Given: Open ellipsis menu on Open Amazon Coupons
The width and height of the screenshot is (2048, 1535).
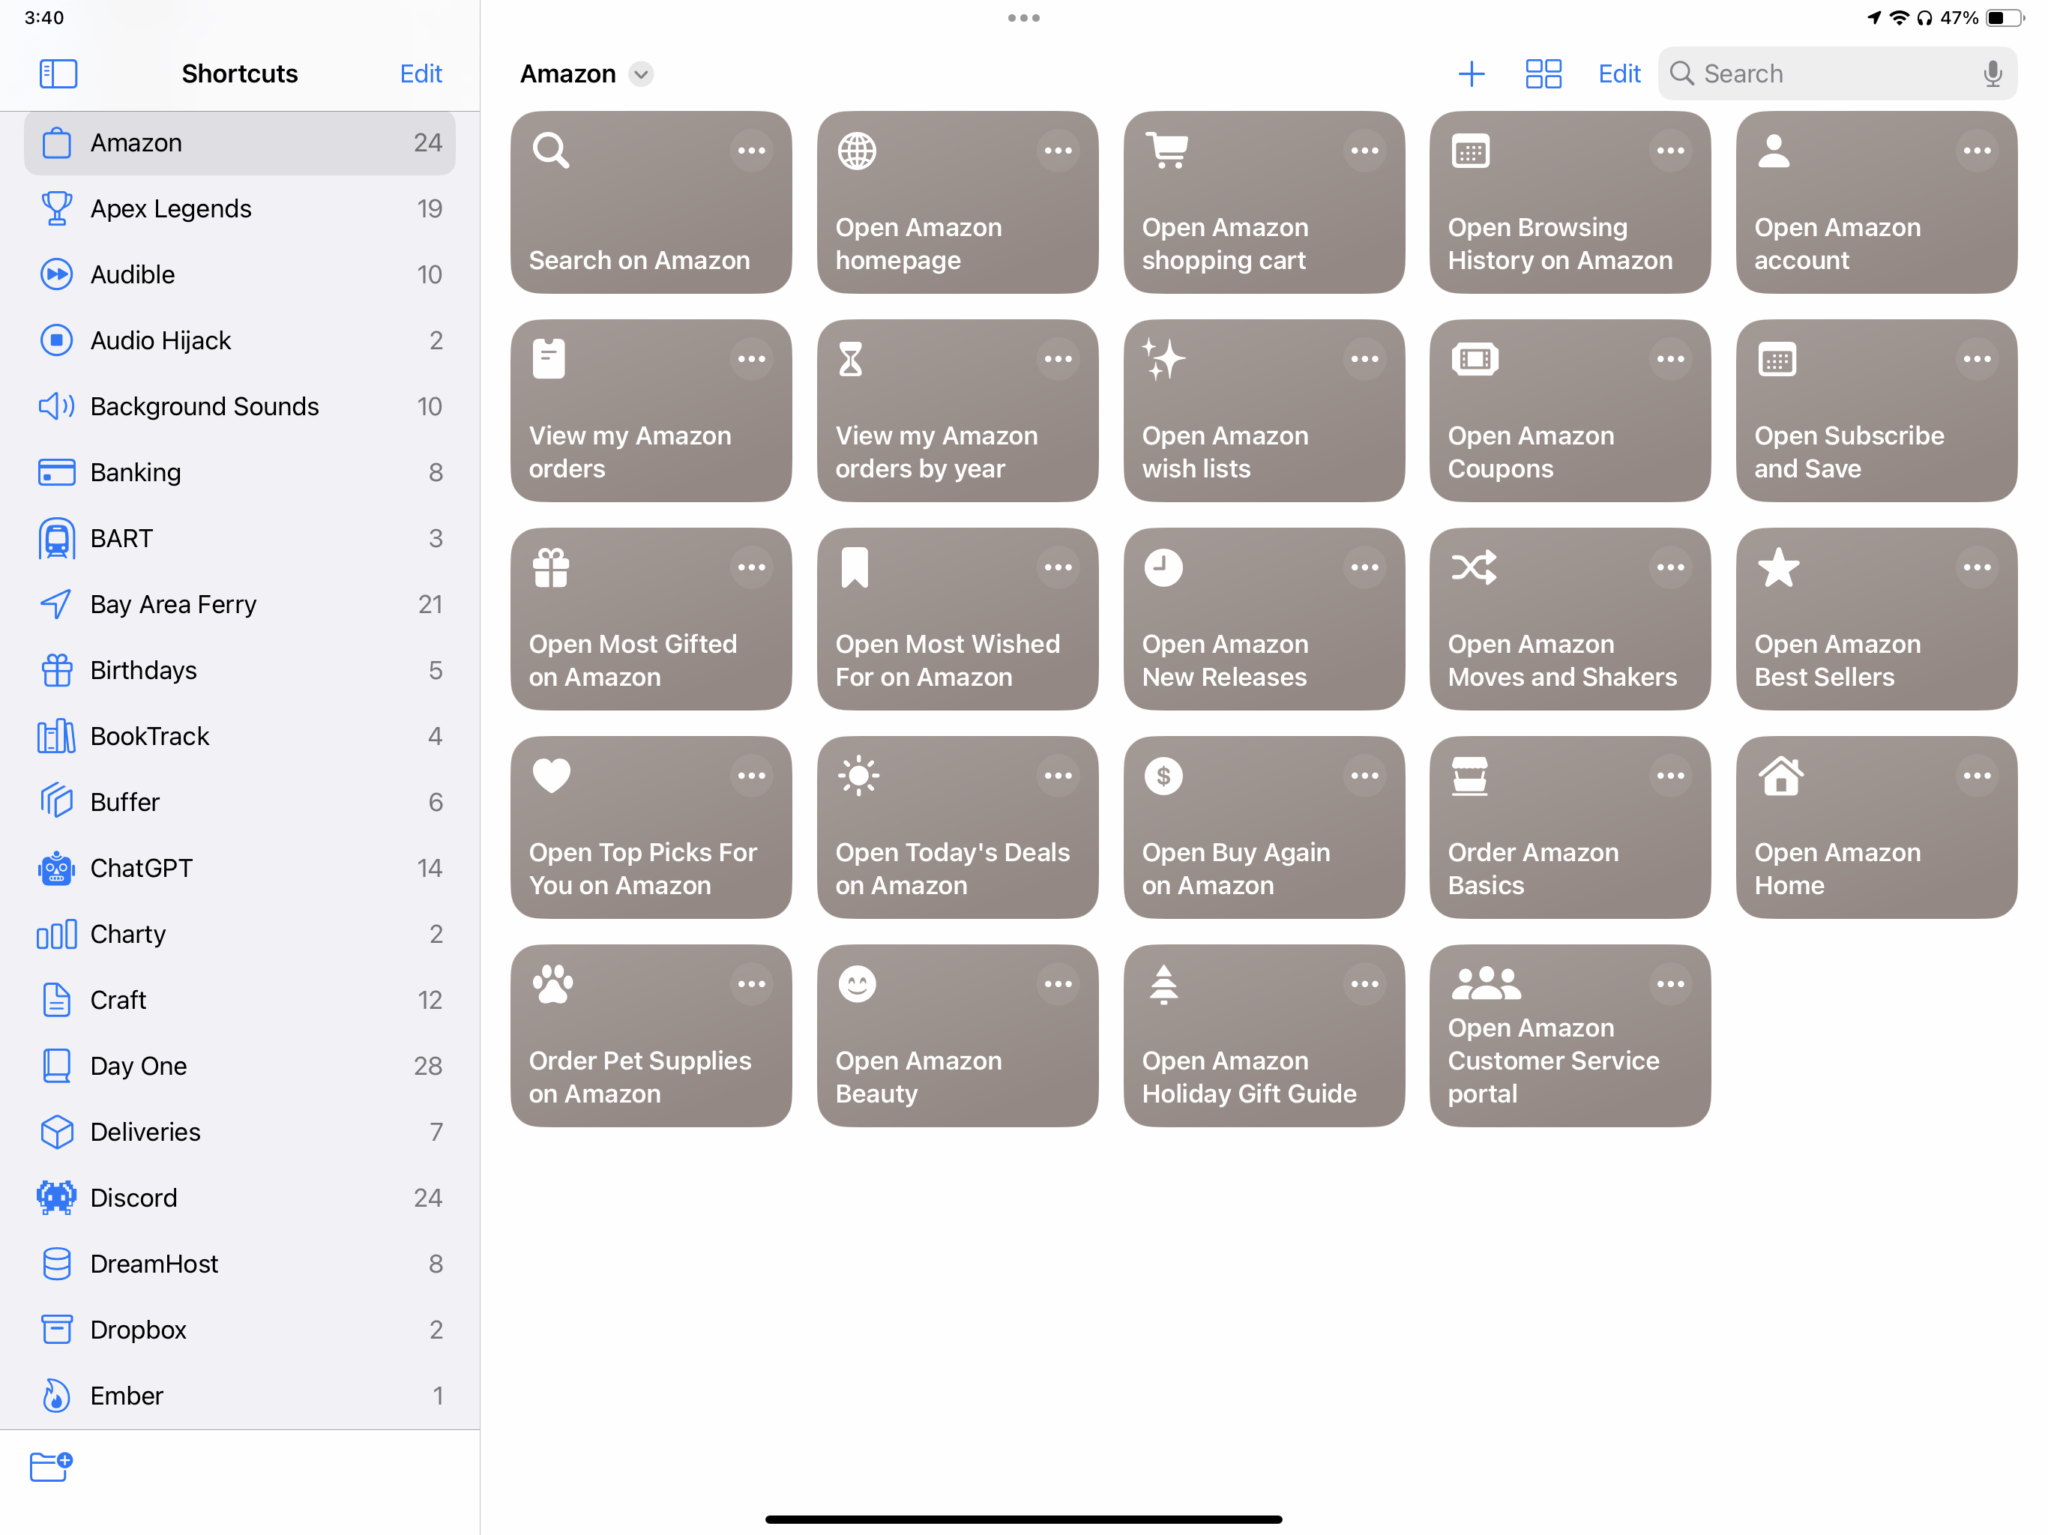Looking at the screenshot, I should click(x=1670, y=359).
